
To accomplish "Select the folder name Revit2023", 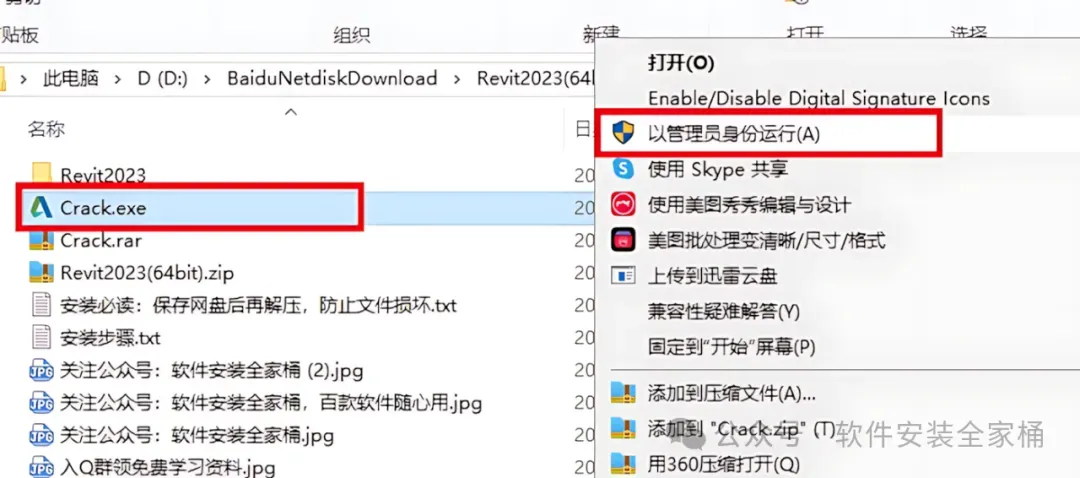I will point(103,175).
